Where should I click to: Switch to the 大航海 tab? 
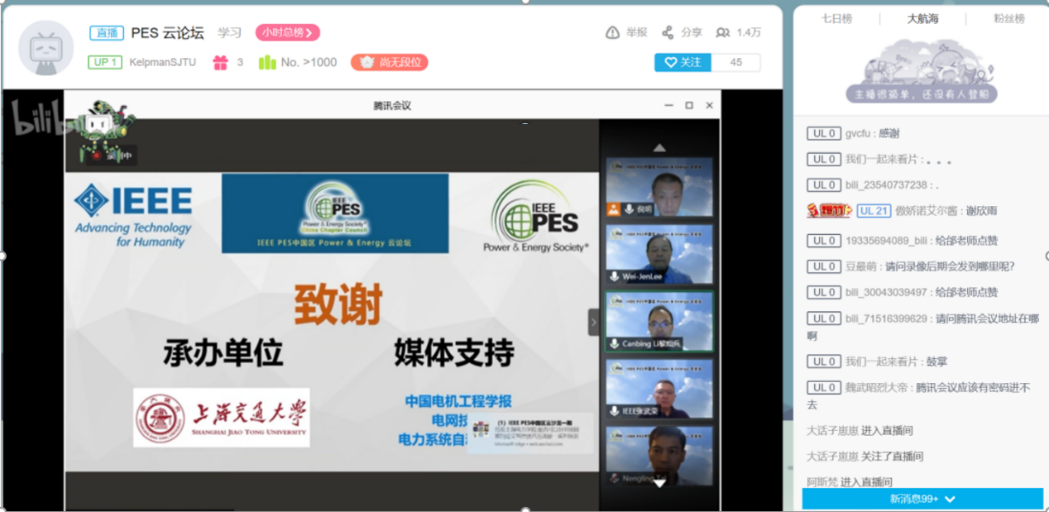coord(923,19)
